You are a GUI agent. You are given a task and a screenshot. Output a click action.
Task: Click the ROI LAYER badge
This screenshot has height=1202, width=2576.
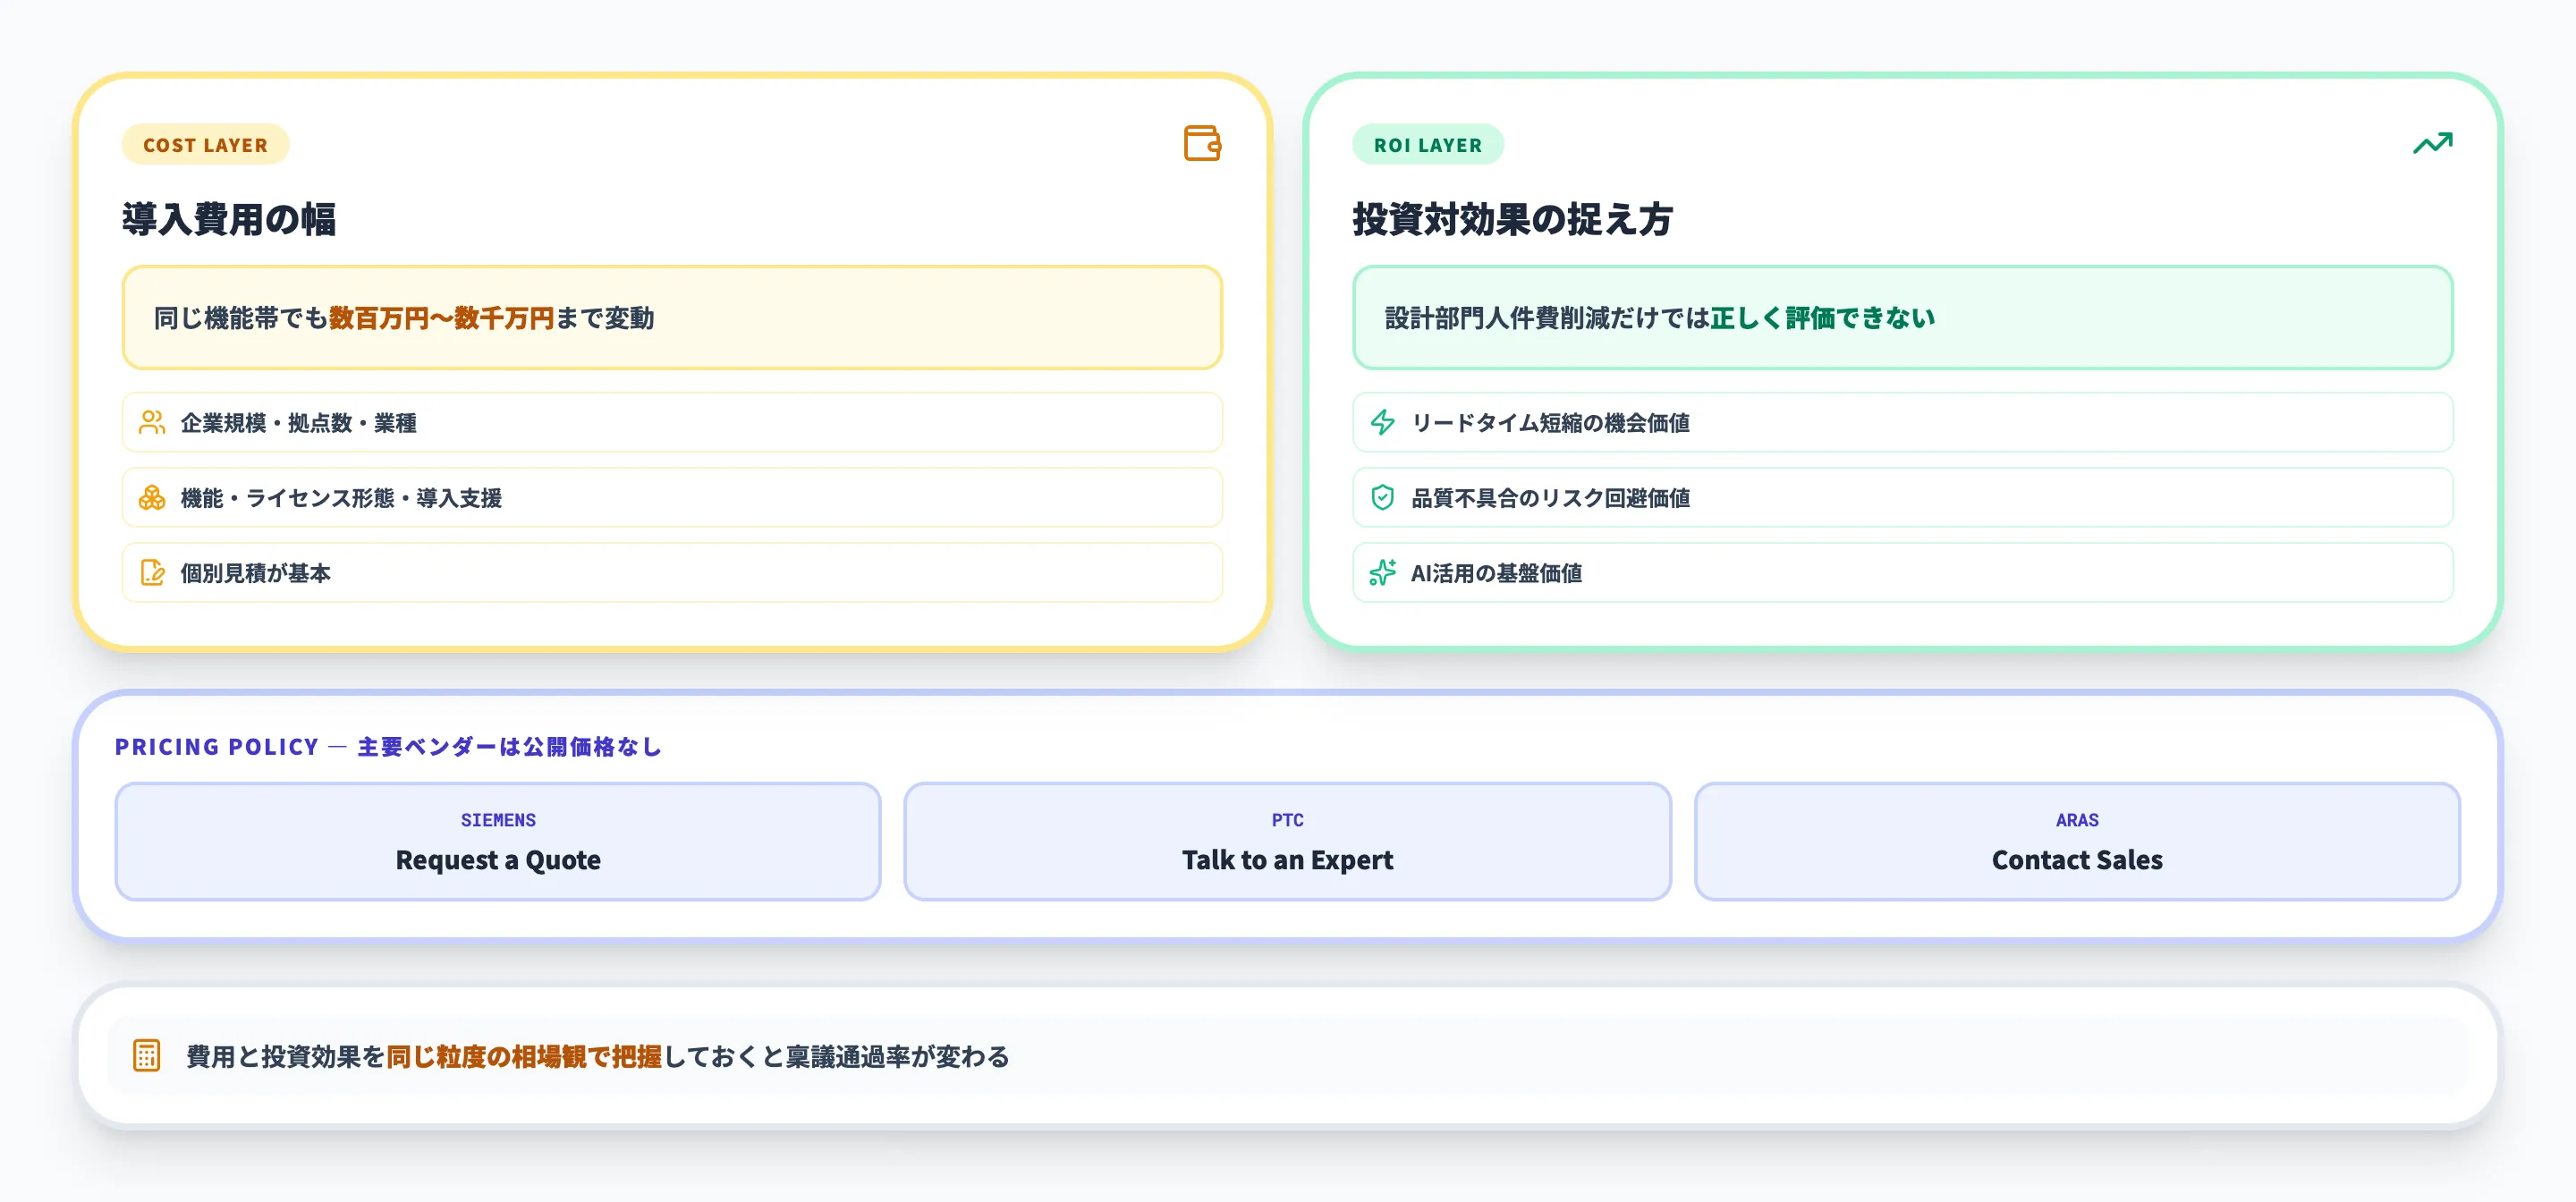point(1427,144)
